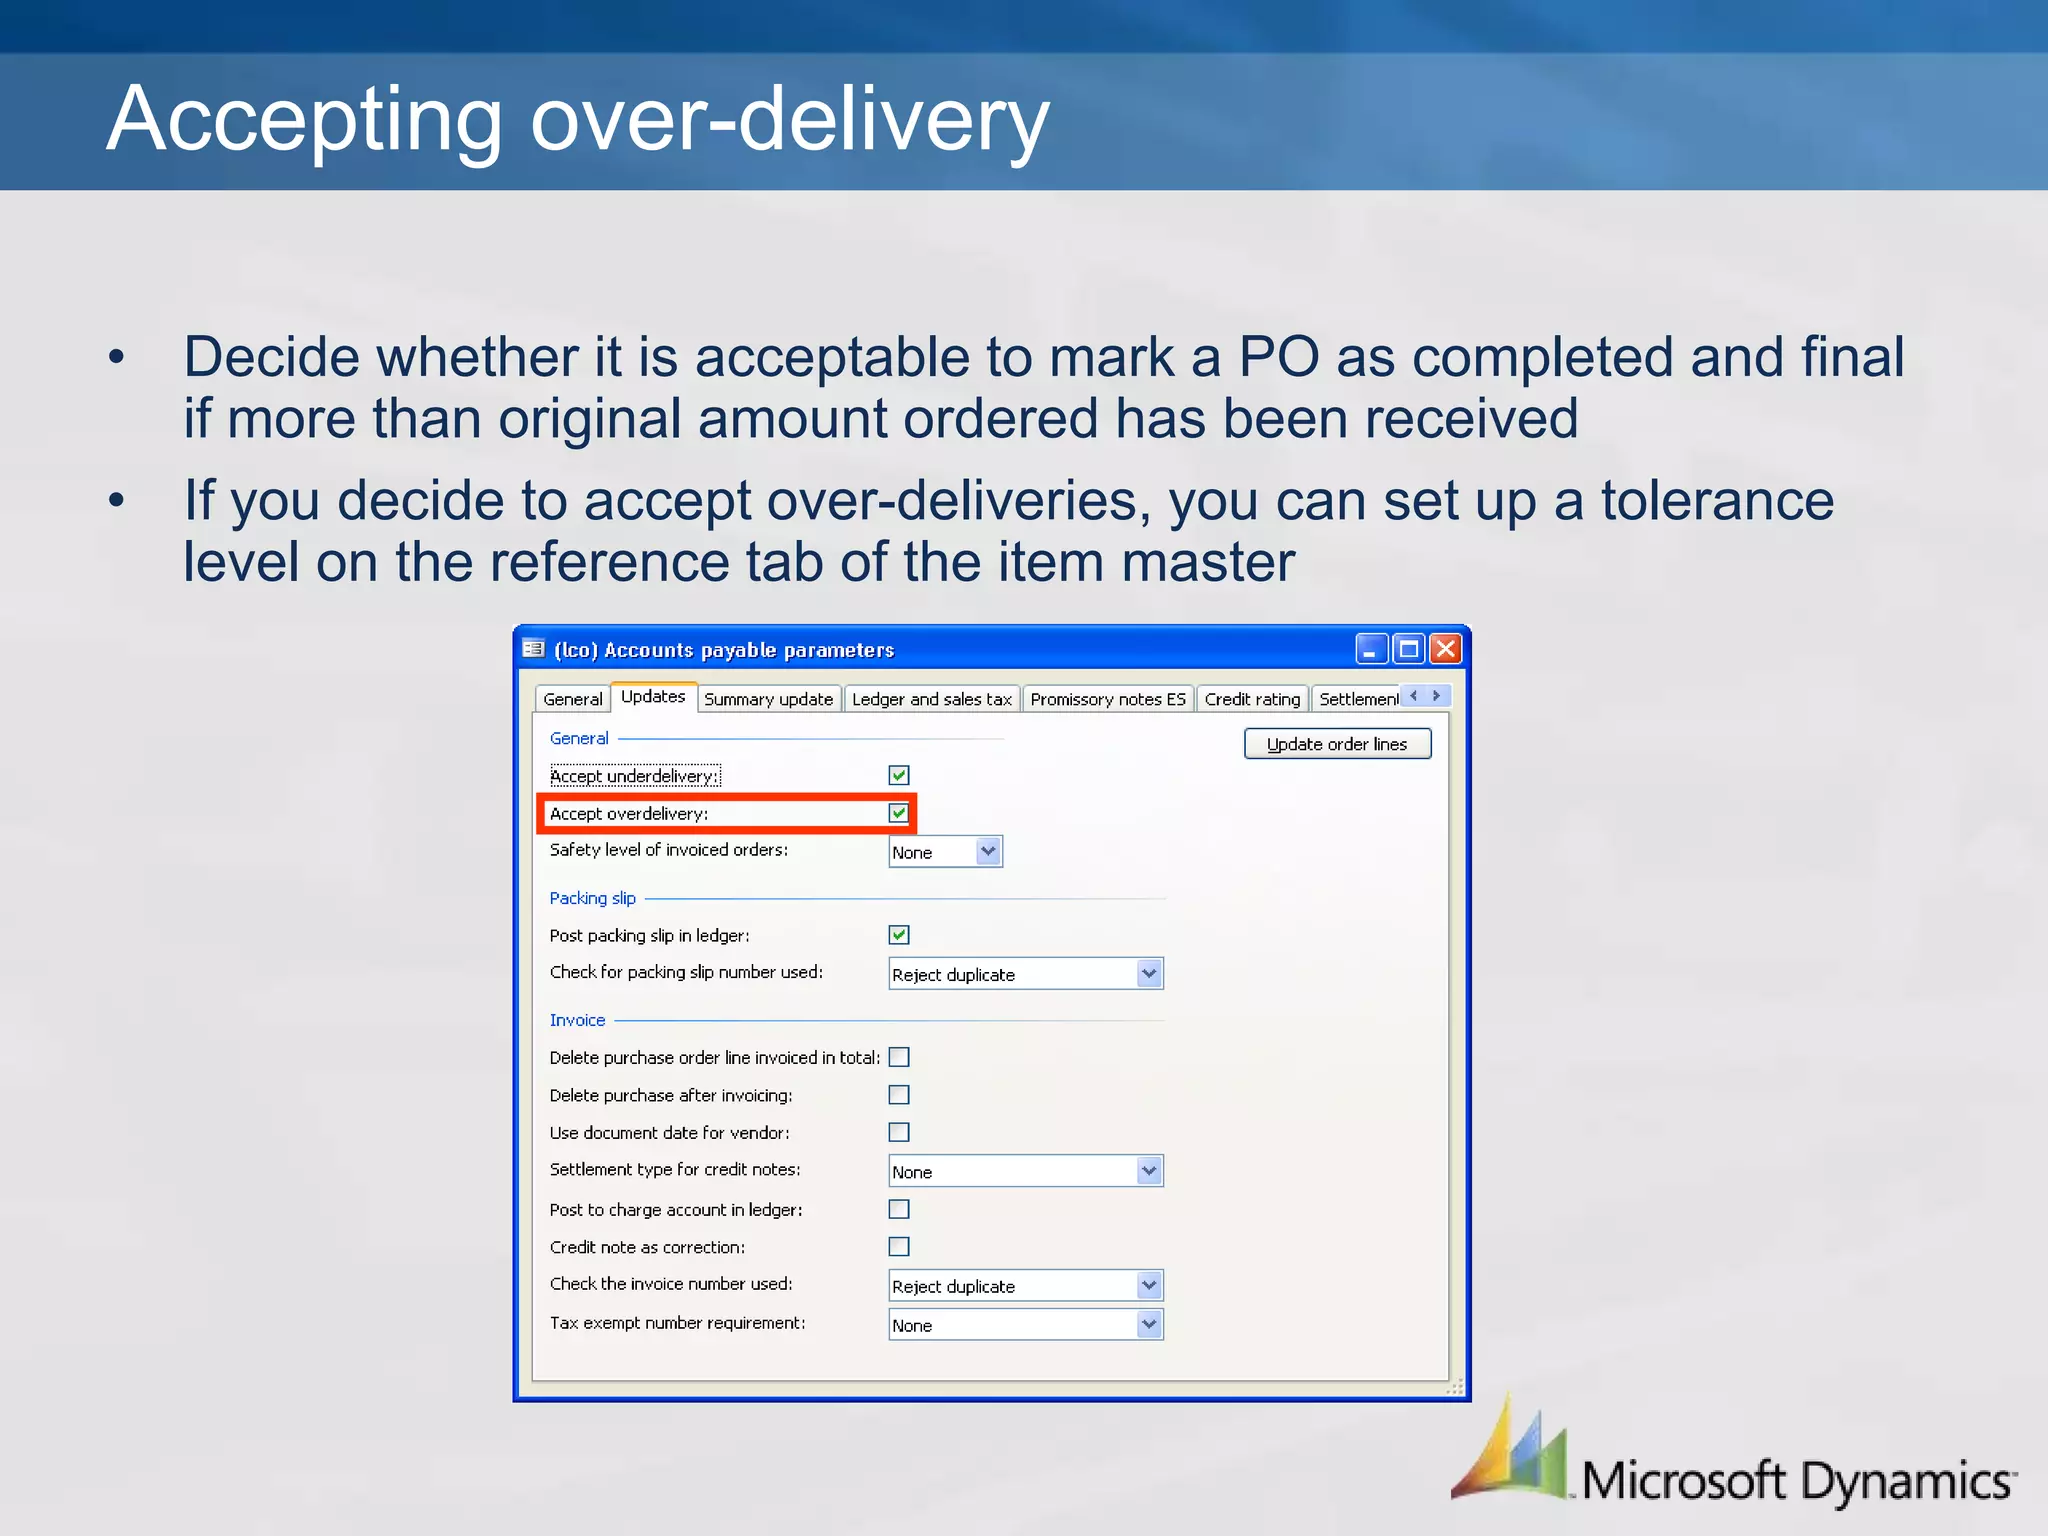Open Settlement type for credit notes dropdown
Screen dimensions: 2048x1536
click(x=1149, y=1170)
